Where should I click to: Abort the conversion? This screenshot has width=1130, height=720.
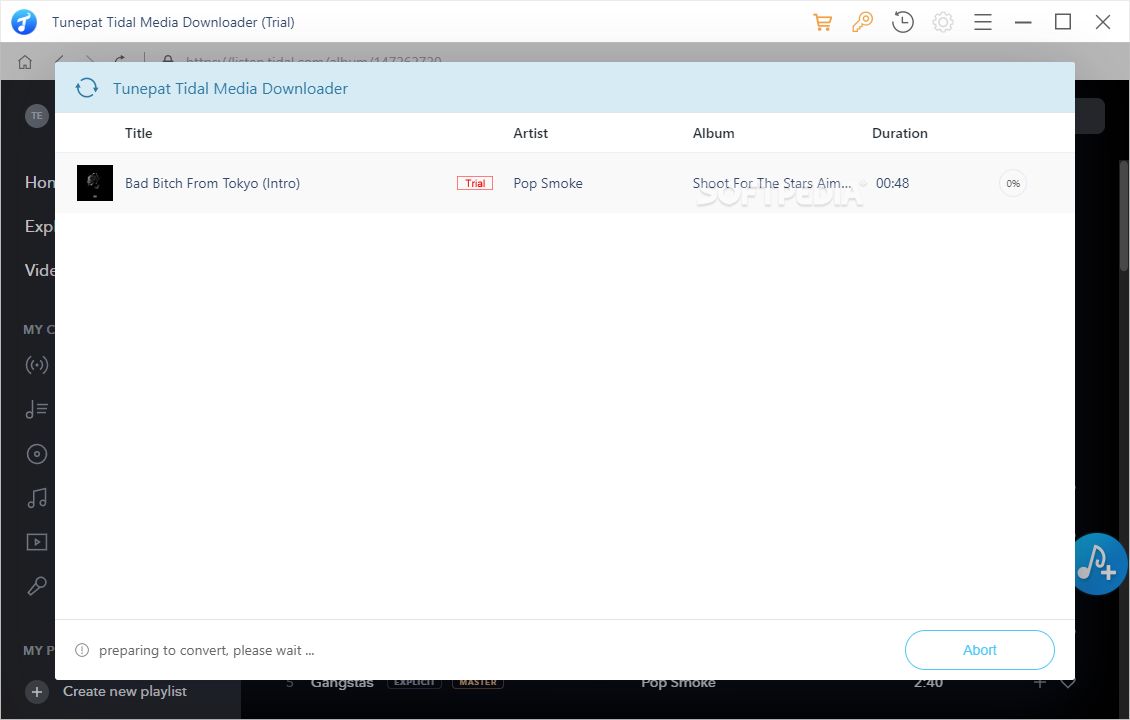[979, 650]
